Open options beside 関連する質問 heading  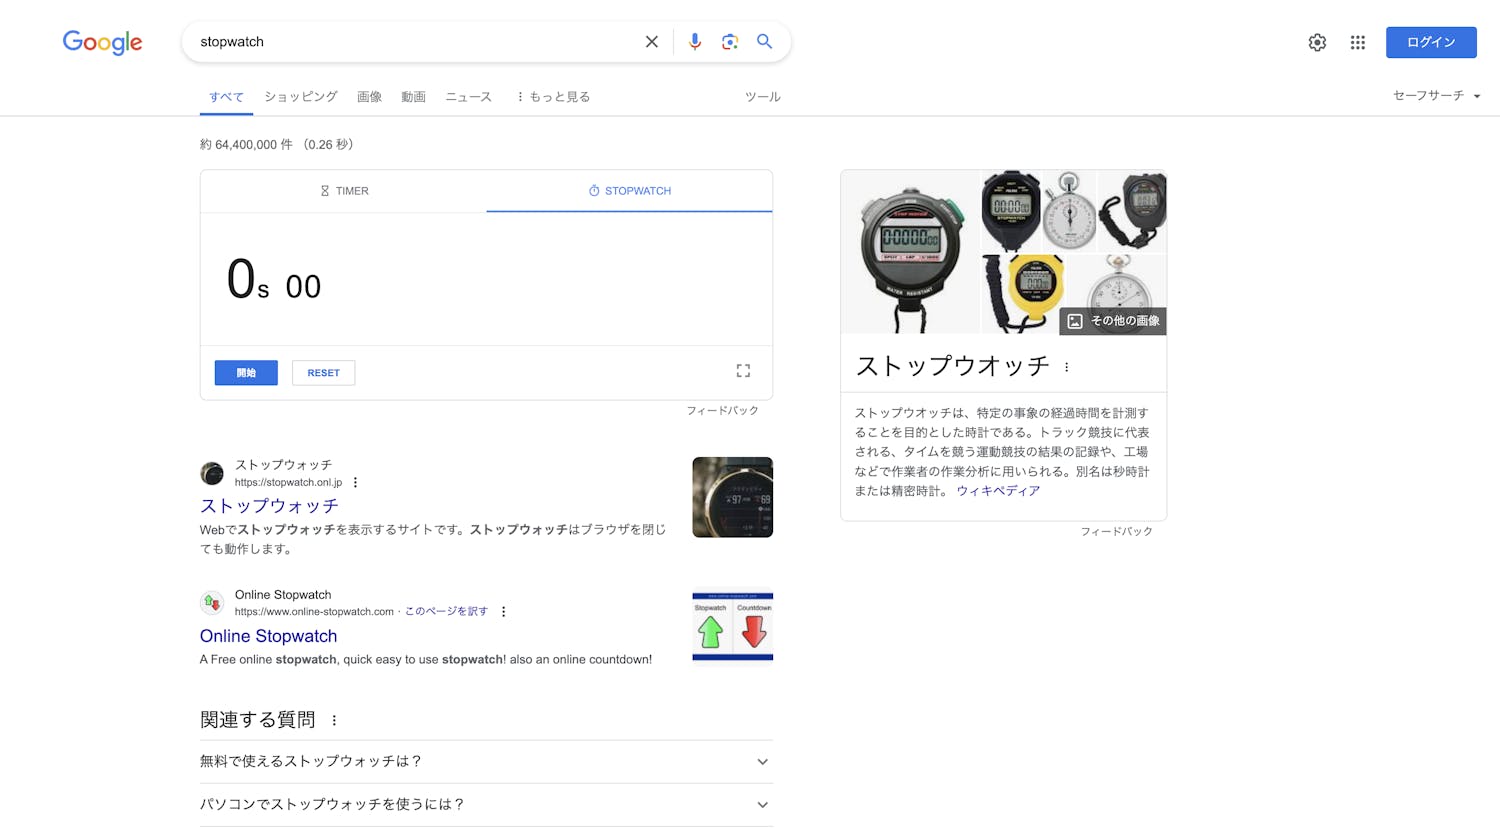(334, 720)
